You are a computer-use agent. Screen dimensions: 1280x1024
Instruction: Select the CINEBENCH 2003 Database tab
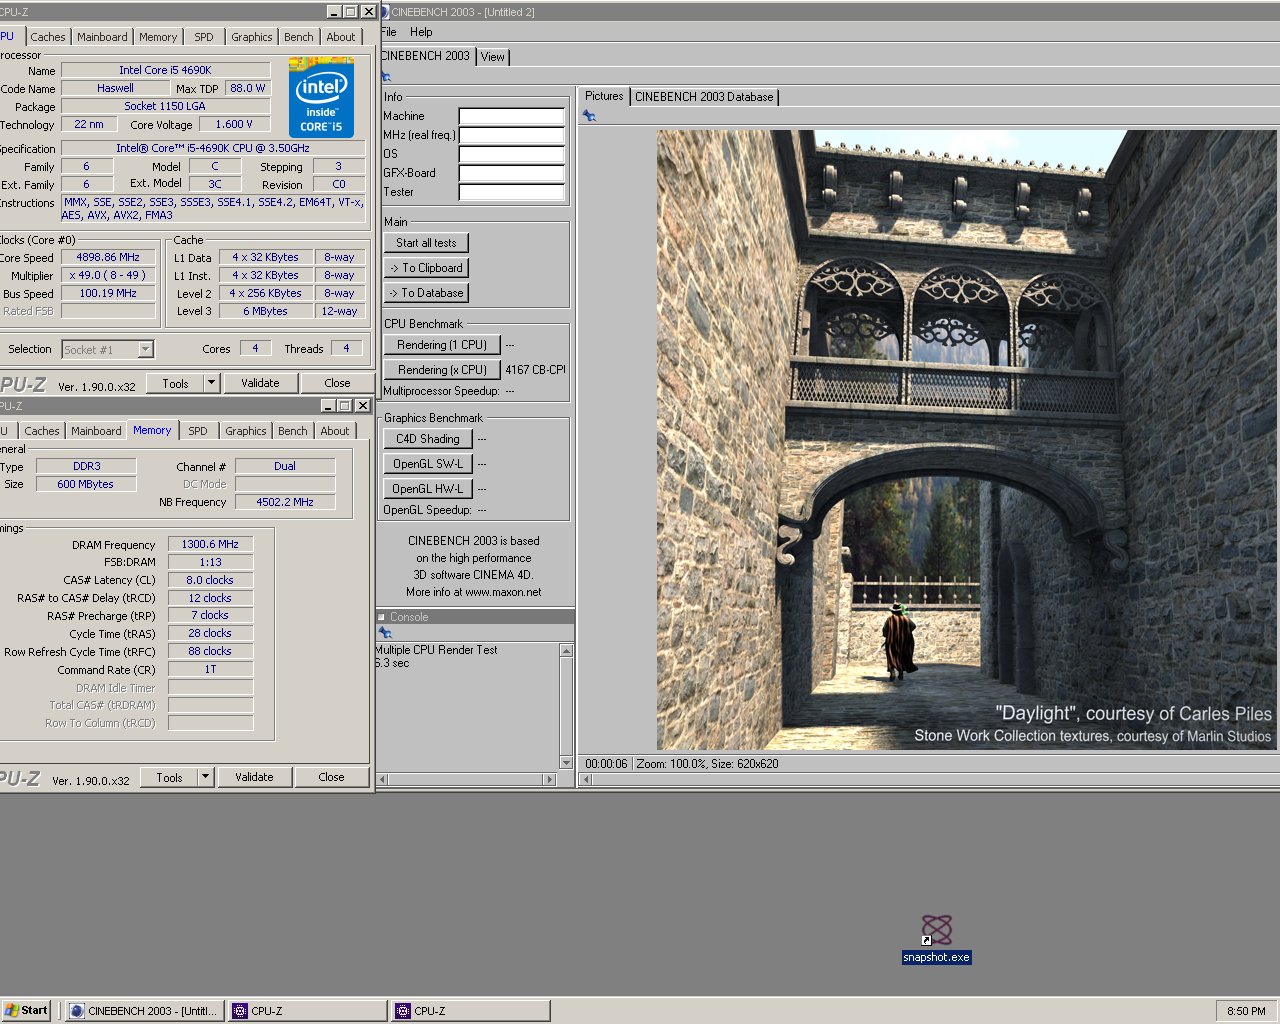pos(704,97)
